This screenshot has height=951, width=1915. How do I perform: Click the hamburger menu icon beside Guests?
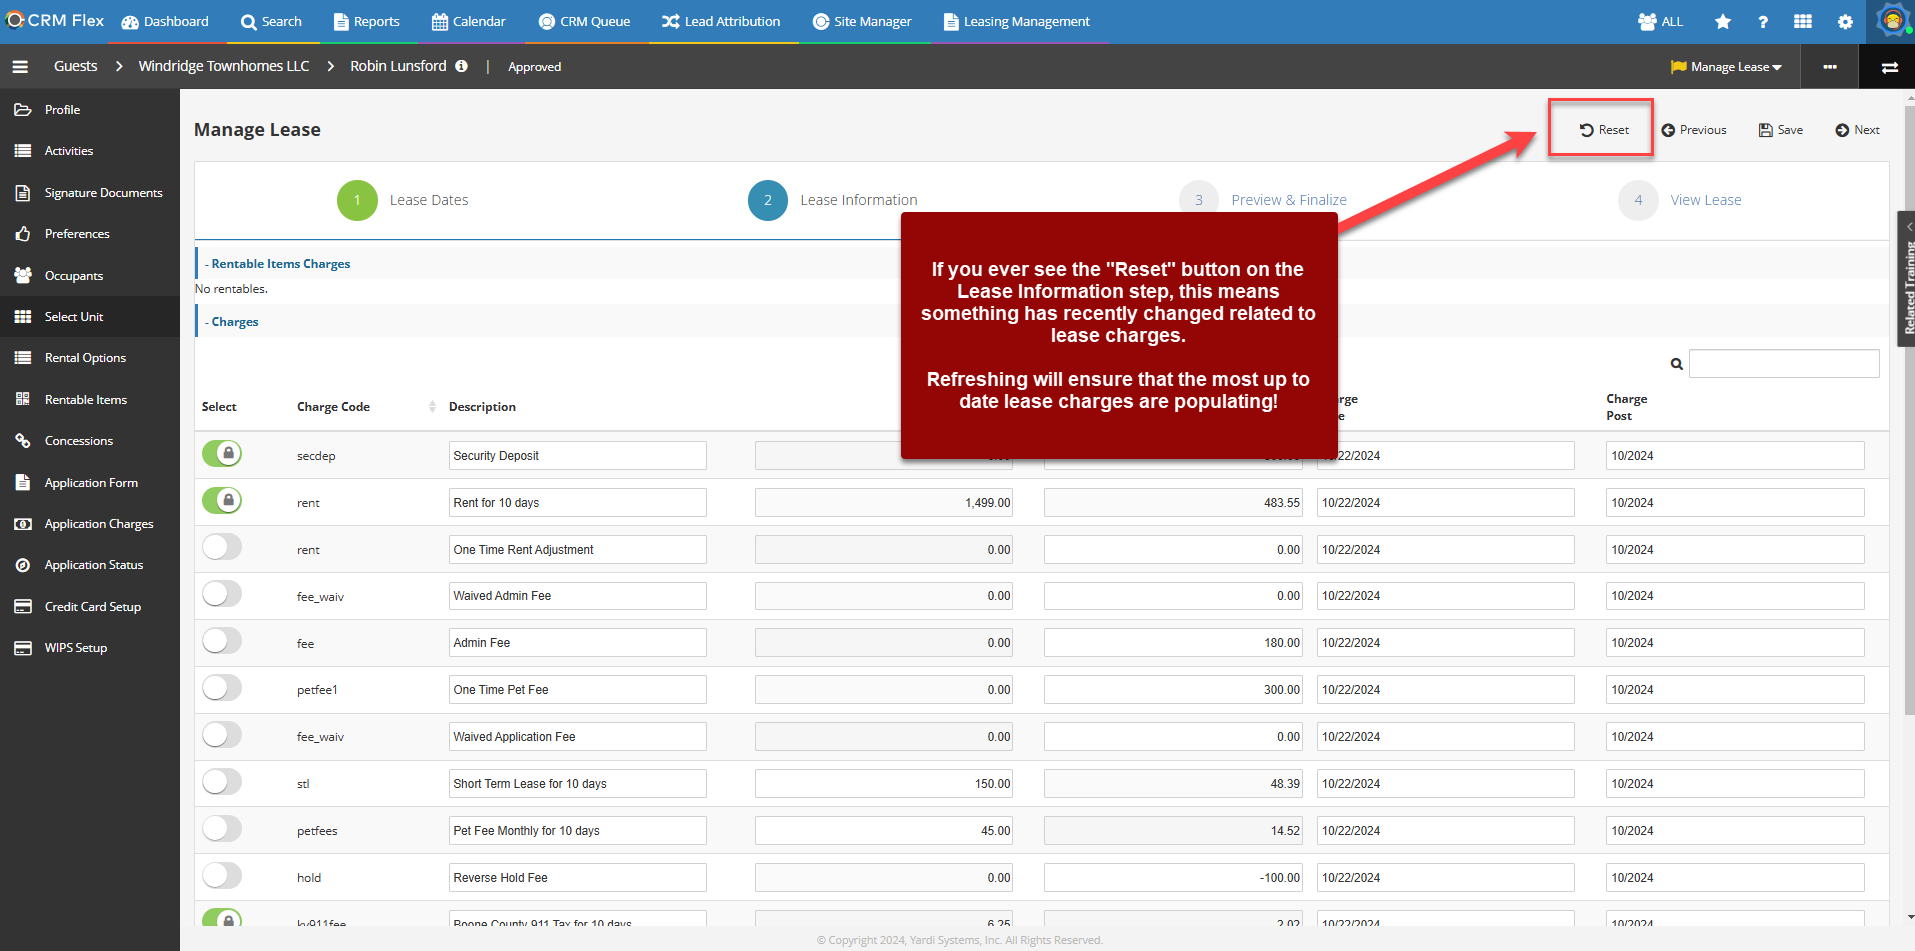(x=20, y=67)
